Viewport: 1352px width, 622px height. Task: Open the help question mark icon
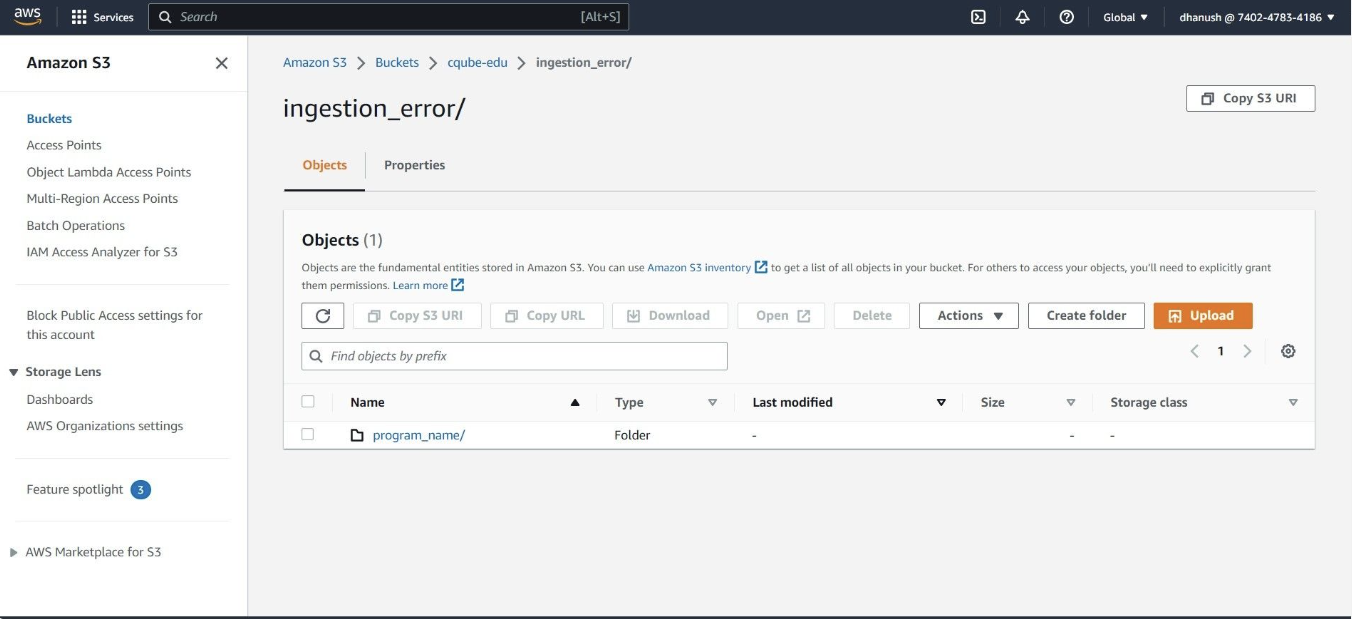[1066, 17]
